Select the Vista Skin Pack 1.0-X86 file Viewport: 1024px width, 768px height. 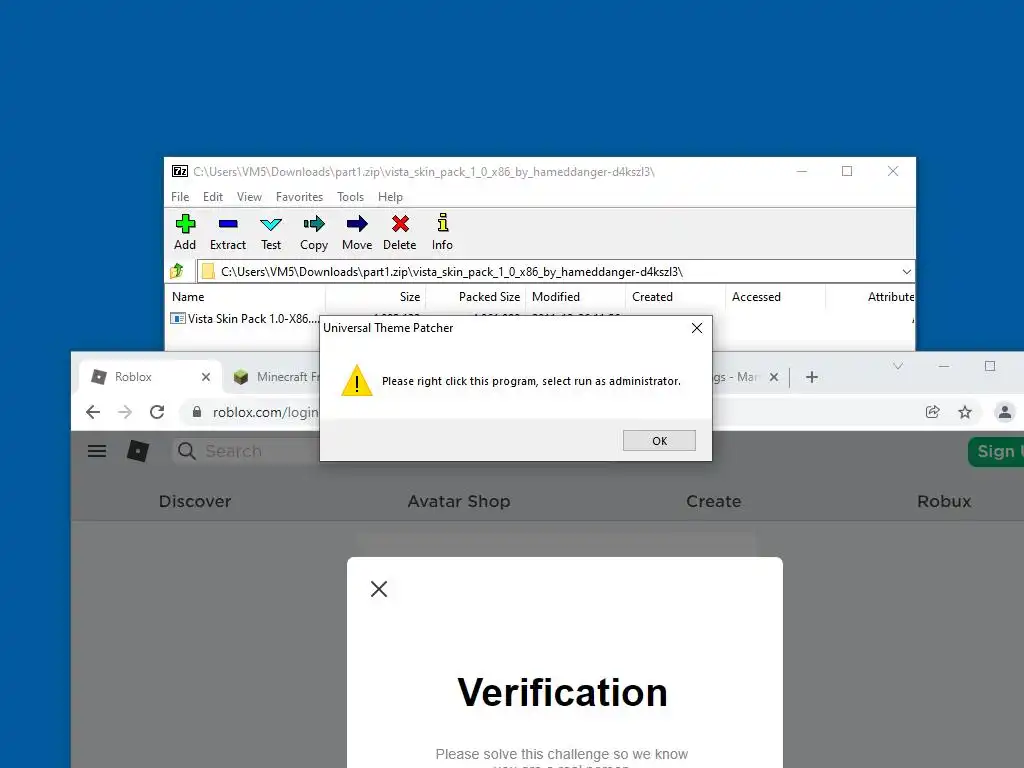tap(245, 319)
